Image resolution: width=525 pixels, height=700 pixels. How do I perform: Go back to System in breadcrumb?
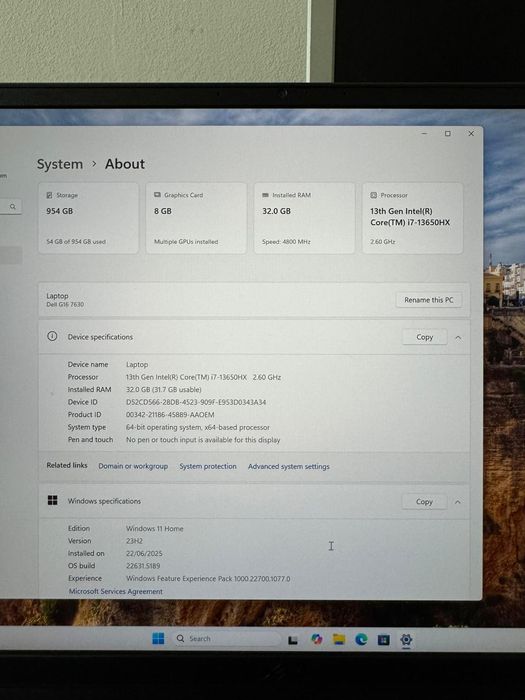[x=60, y=164]
